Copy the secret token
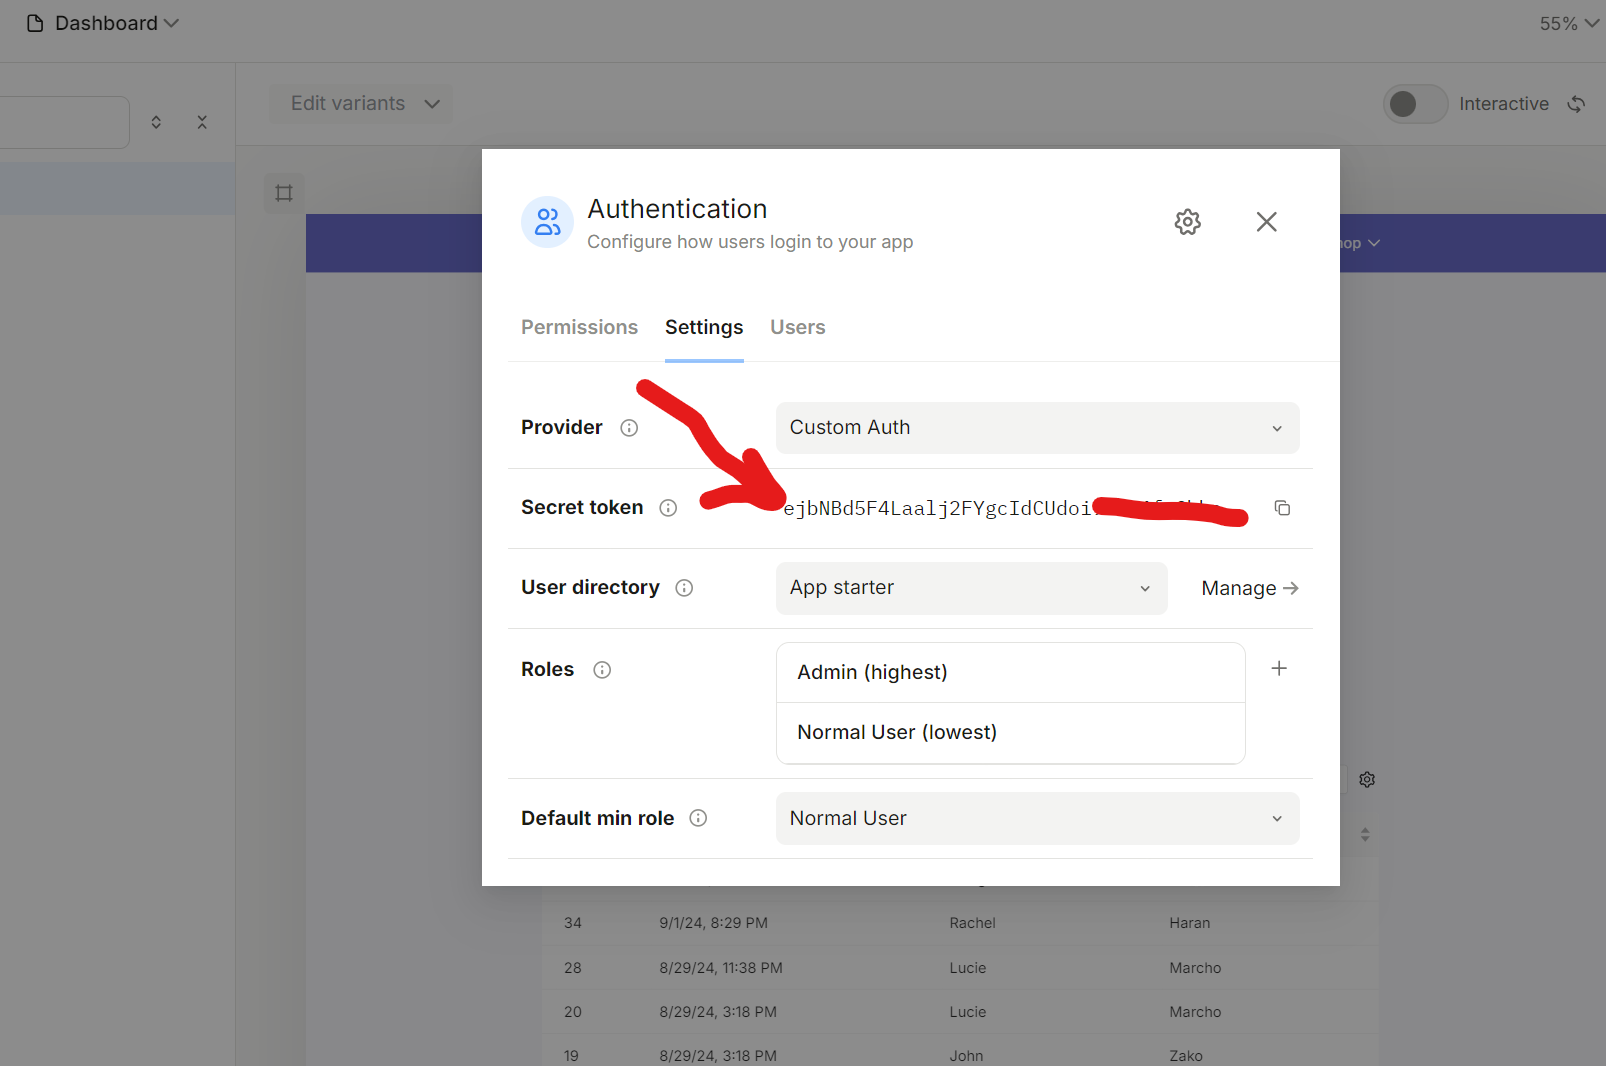This screenshot has width=1606, height=1066. click(1282, 508)
